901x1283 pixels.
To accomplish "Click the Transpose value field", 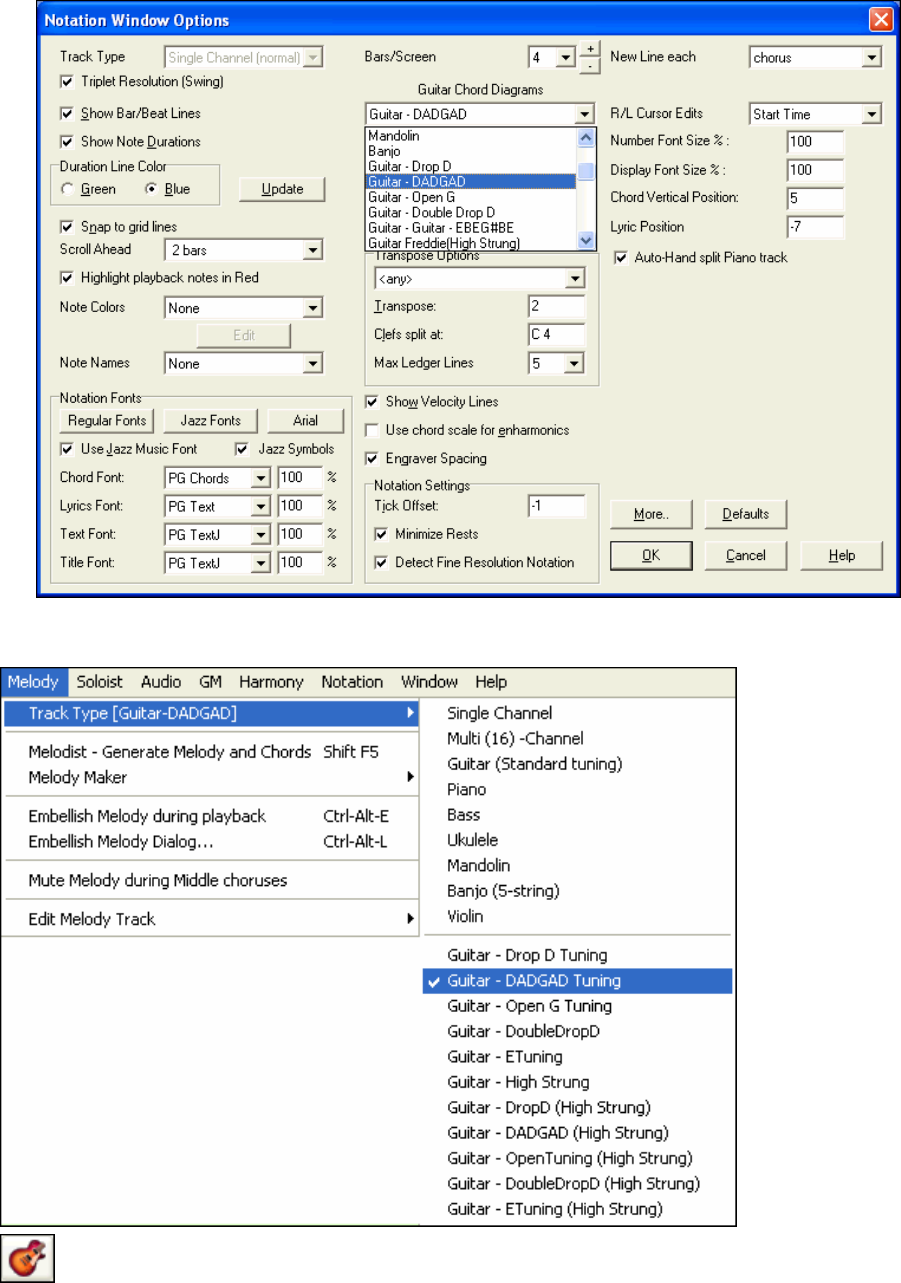I will coord(556,306).
